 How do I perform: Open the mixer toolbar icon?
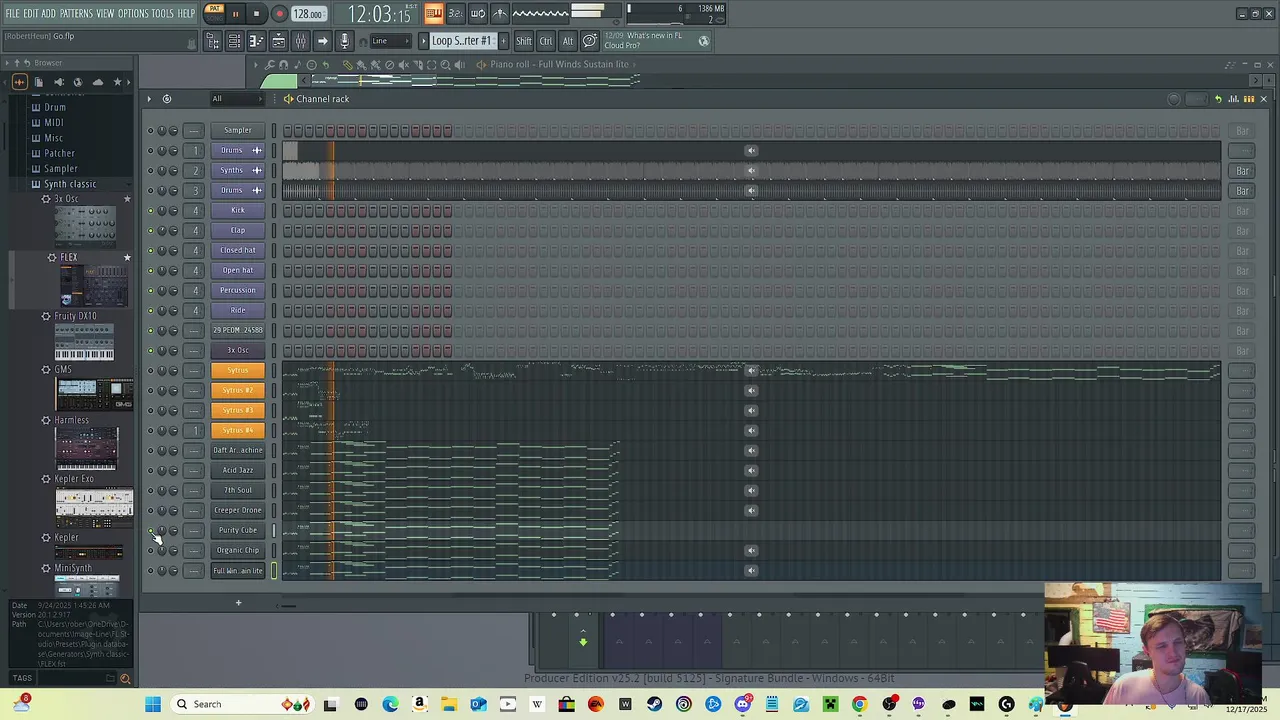point(300,41)
